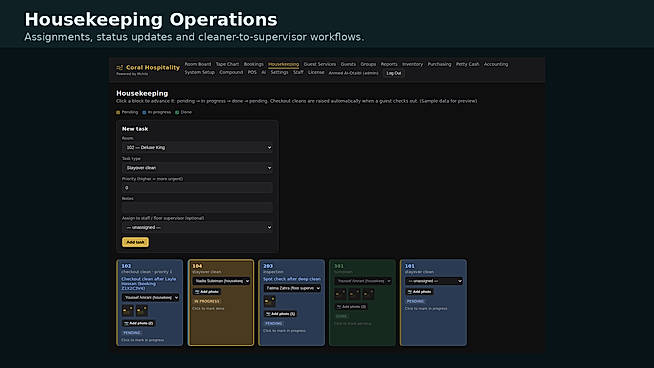Click room number 101 heading
The width and height of the screenshot is (654, 368).
tap(410, 266)
